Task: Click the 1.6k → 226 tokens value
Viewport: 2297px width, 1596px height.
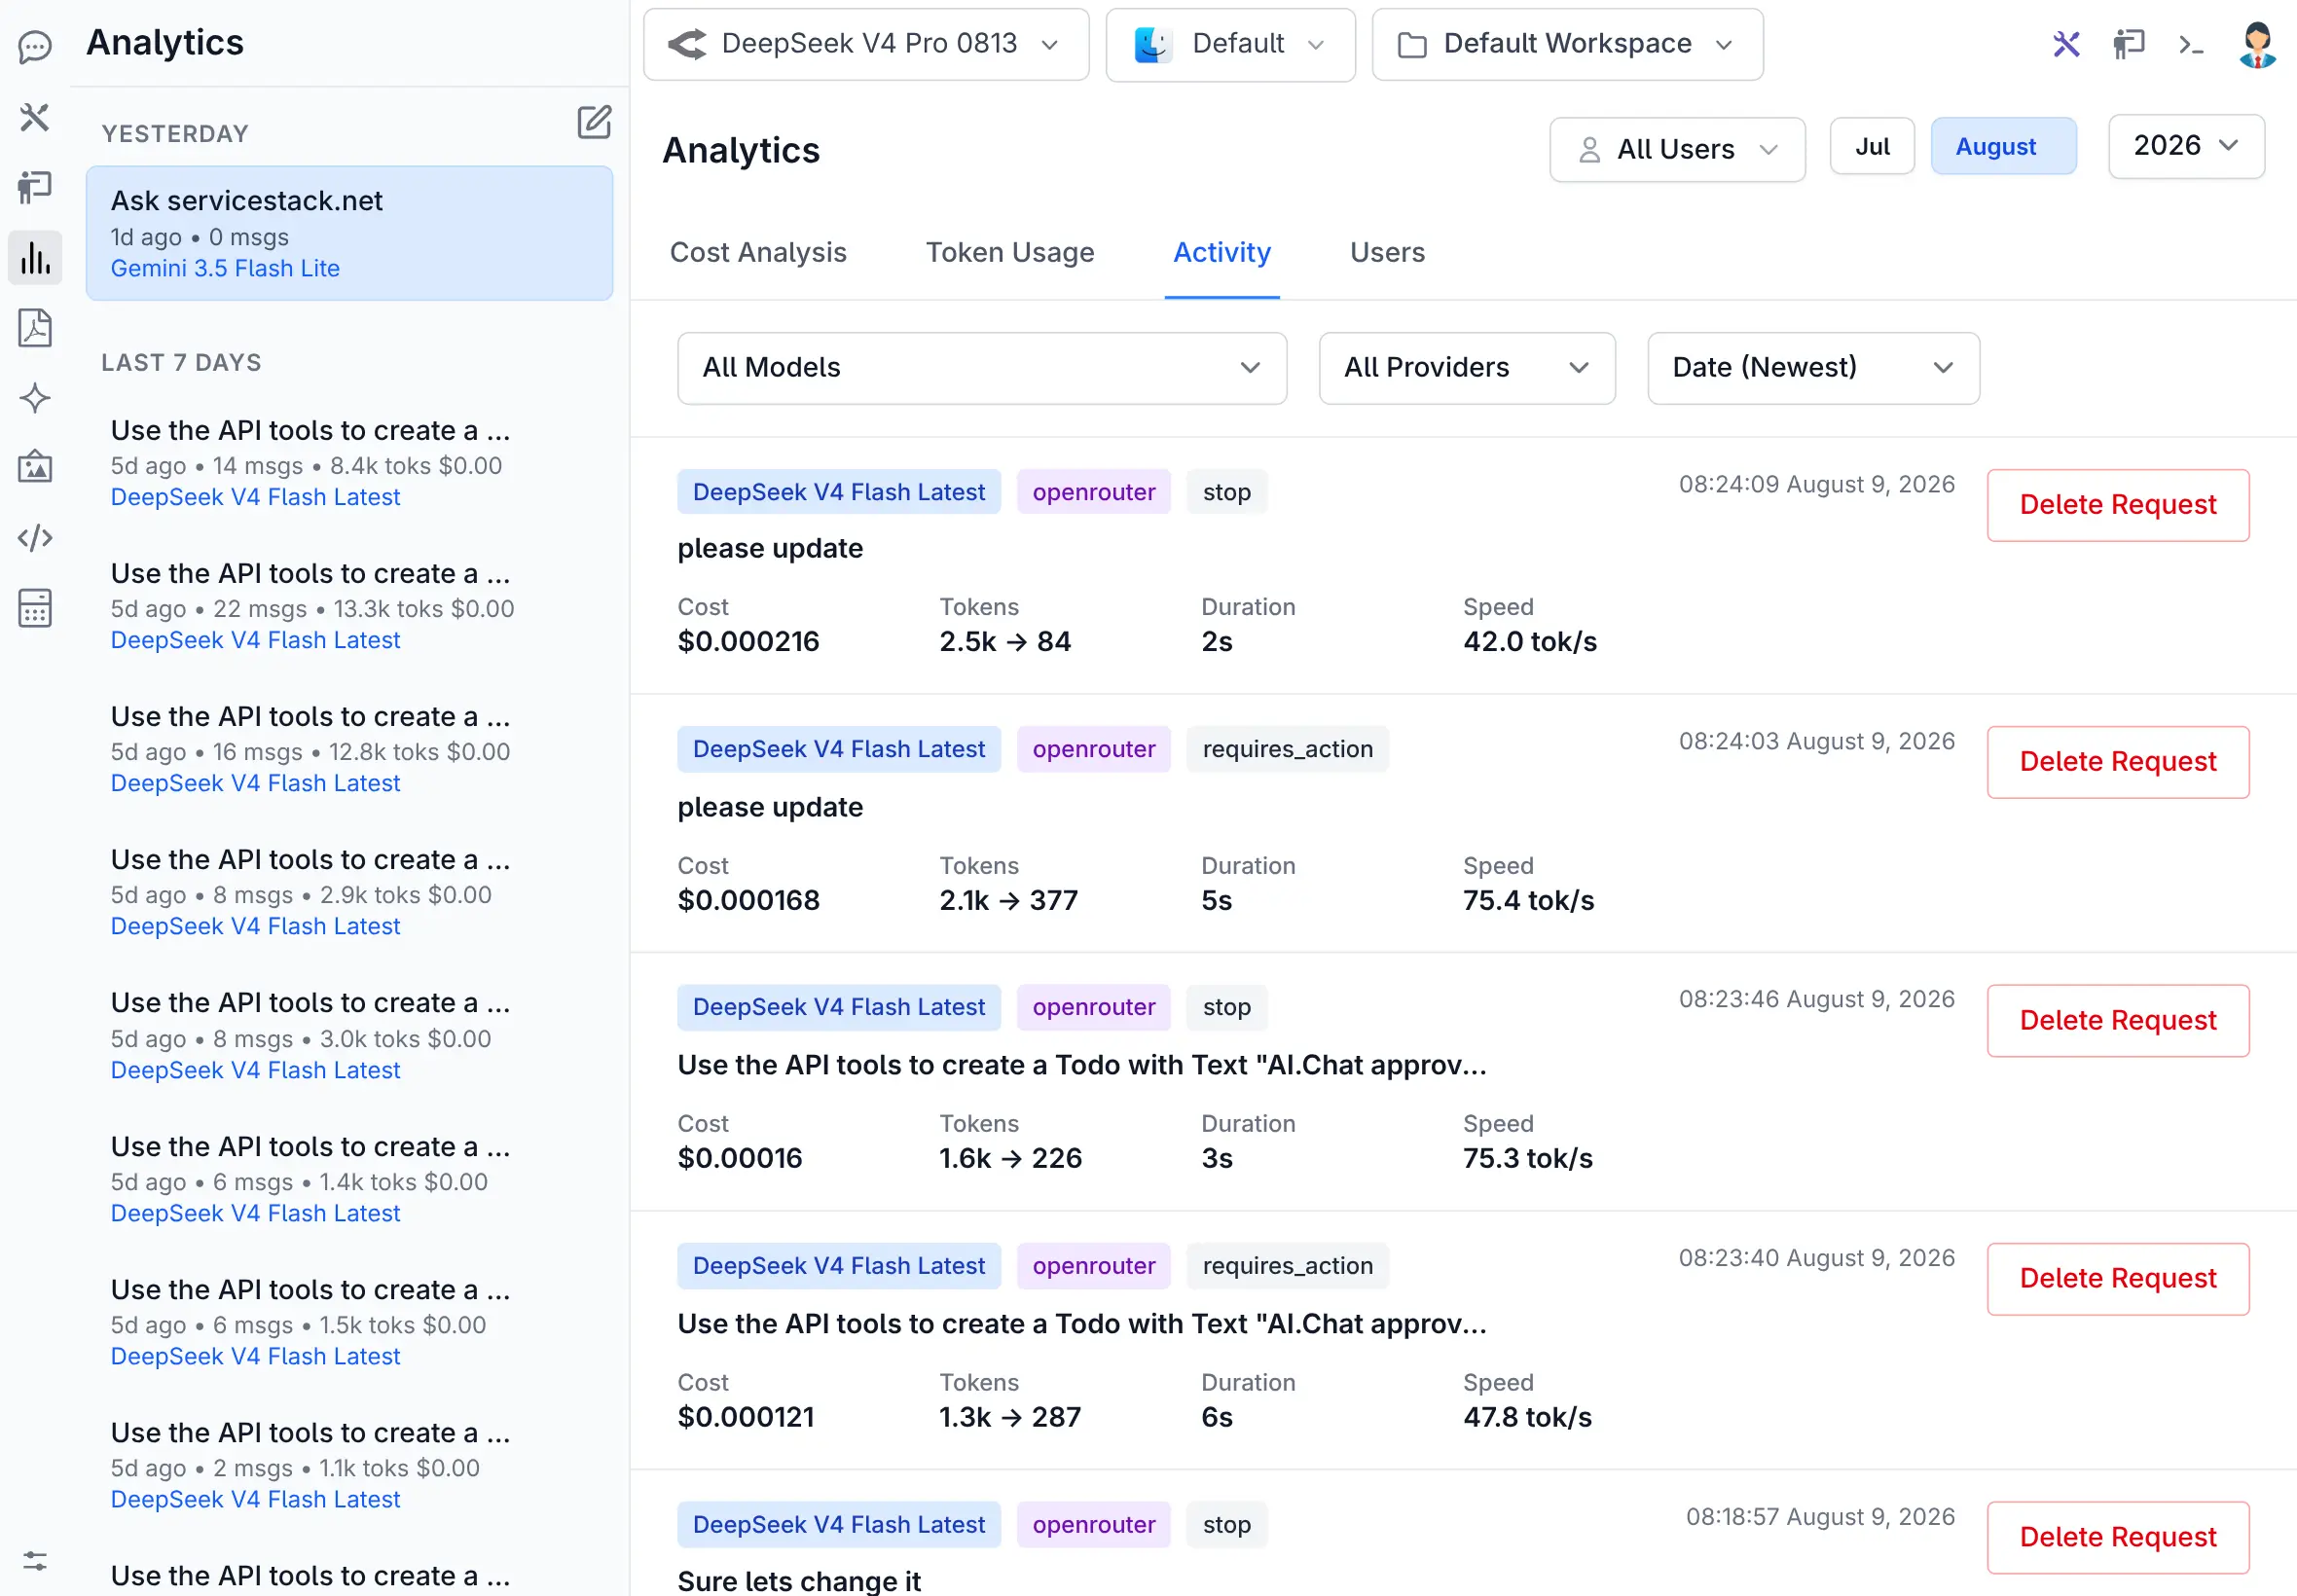Action: click(1010, 1158)
